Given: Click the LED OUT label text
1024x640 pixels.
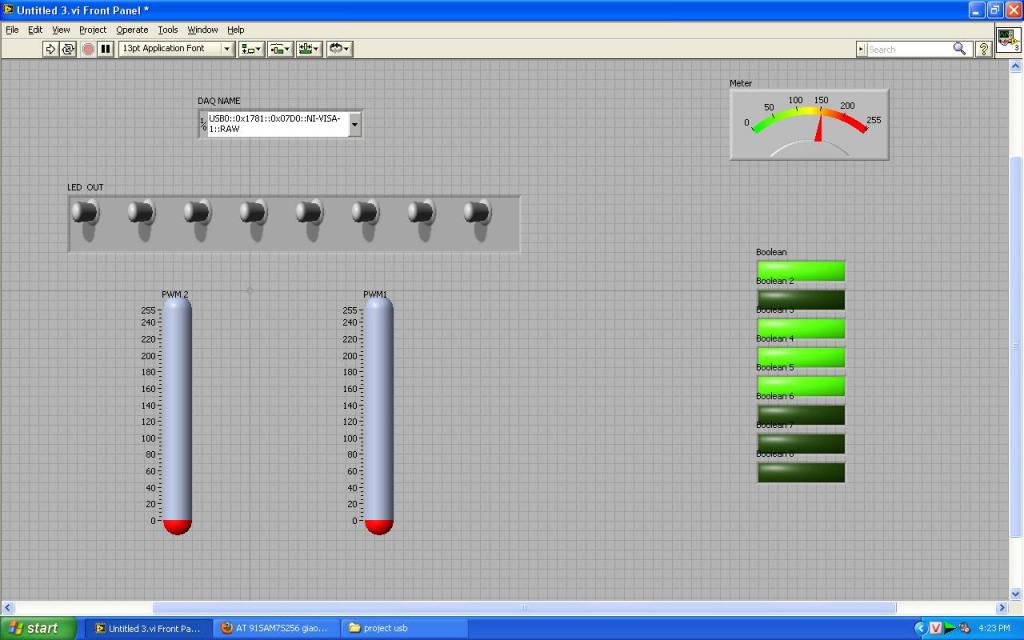Looking at the screenshot, I should pos(86,187).
